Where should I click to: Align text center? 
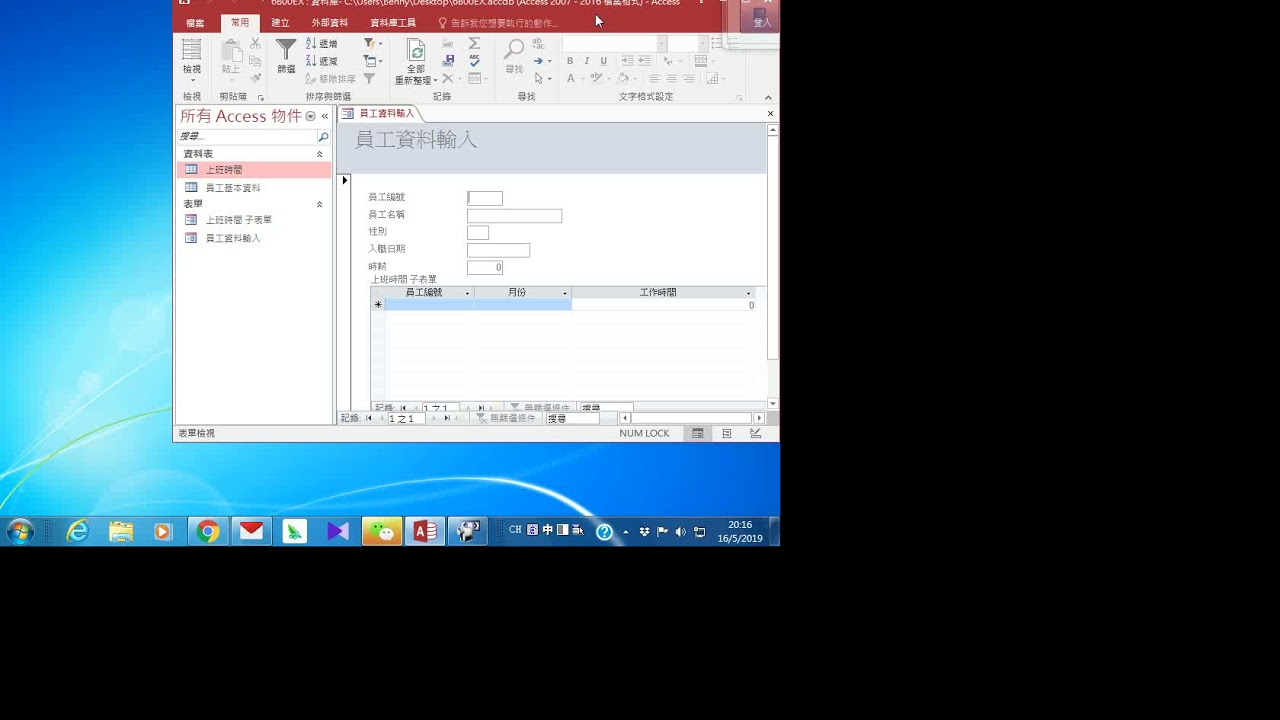[x=672, y=78]
